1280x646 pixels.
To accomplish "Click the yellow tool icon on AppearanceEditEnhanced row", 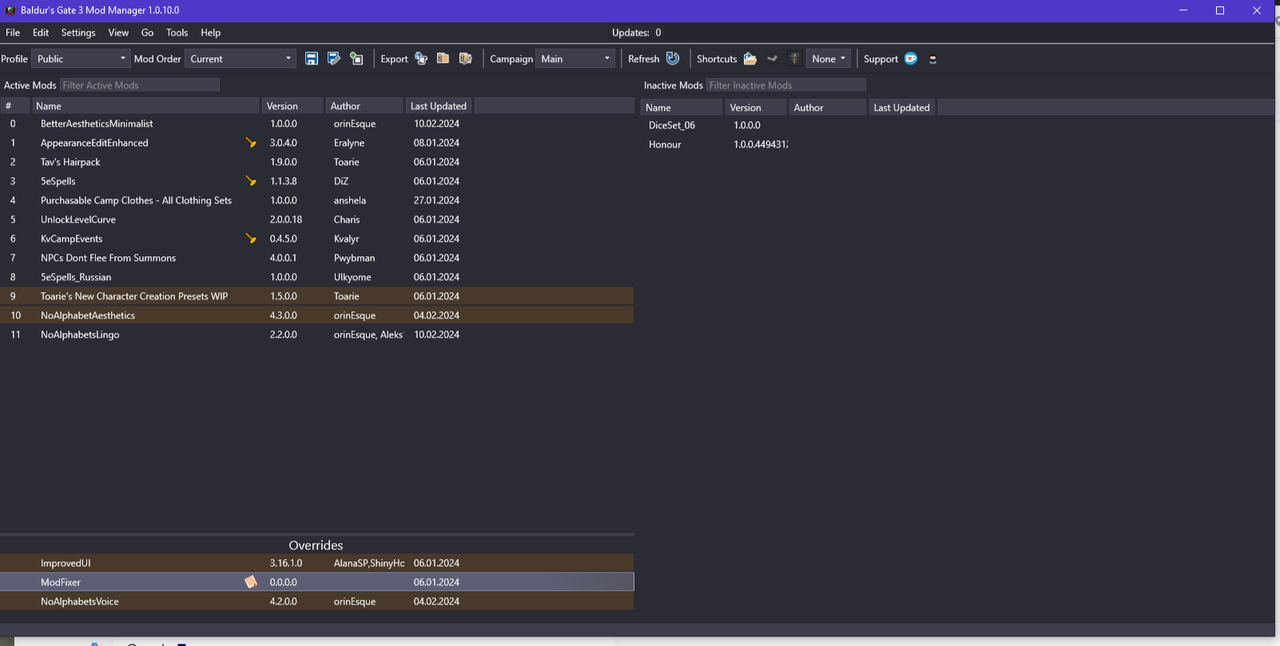I will pos(251,143).
